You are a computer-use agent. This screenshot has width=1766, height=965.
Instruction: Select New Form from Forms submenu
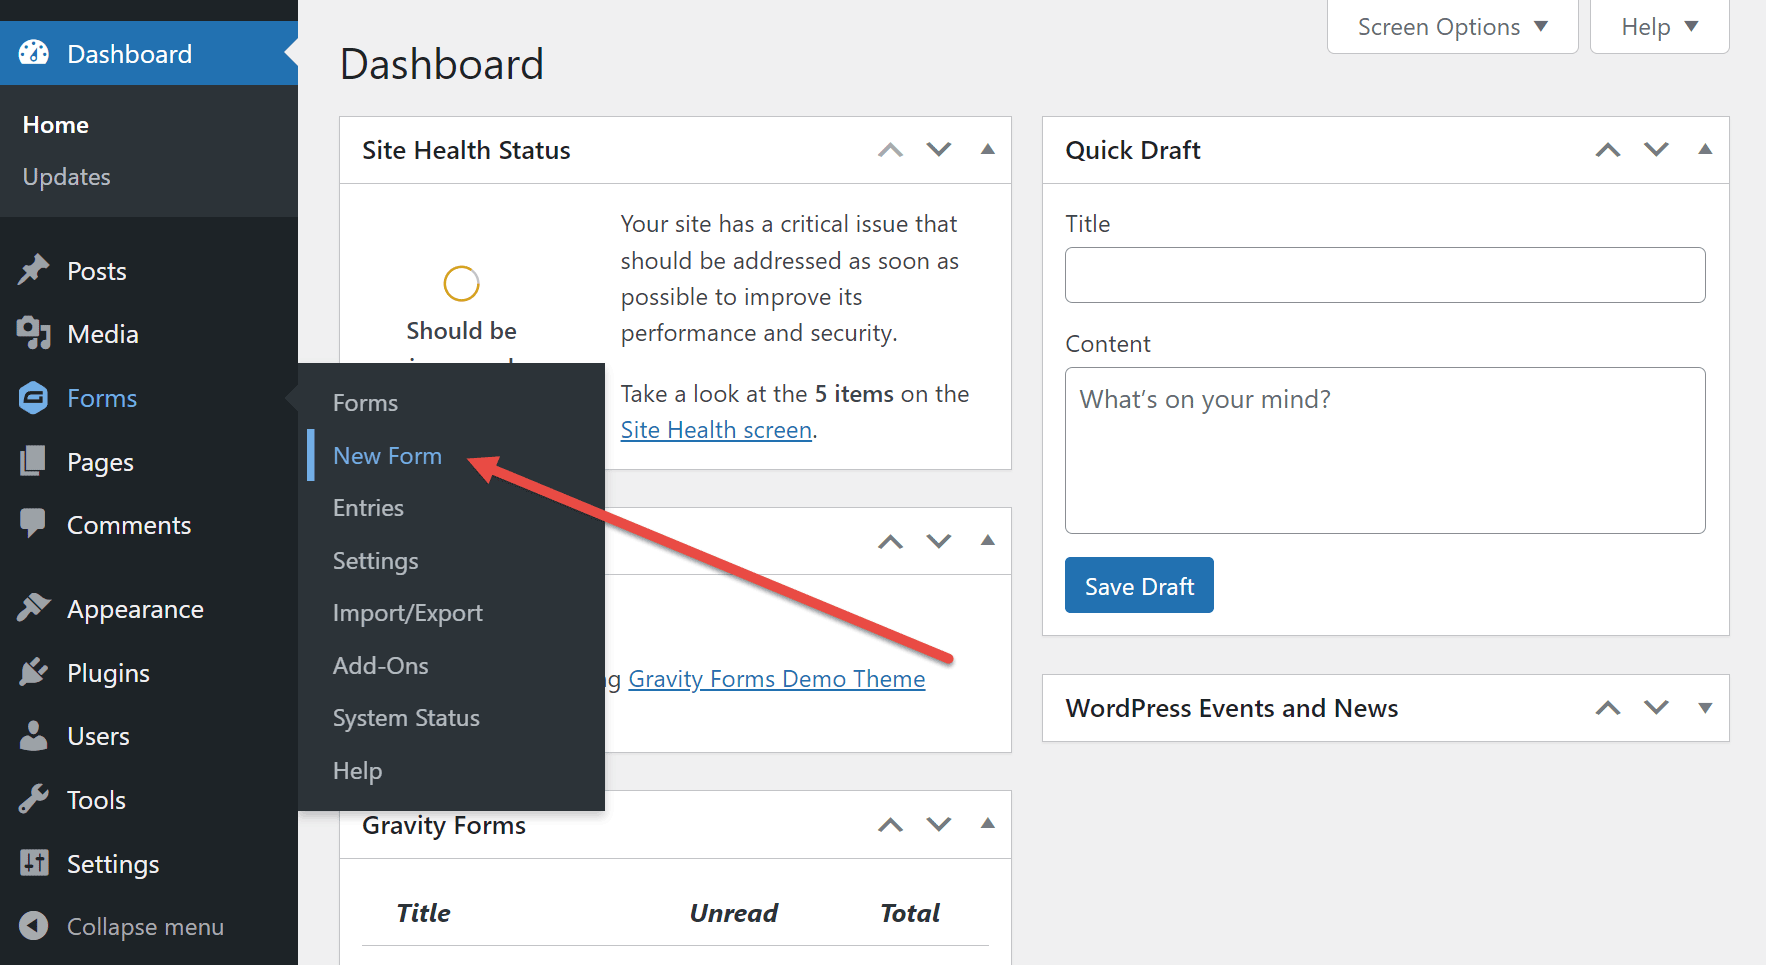[387, 455]
